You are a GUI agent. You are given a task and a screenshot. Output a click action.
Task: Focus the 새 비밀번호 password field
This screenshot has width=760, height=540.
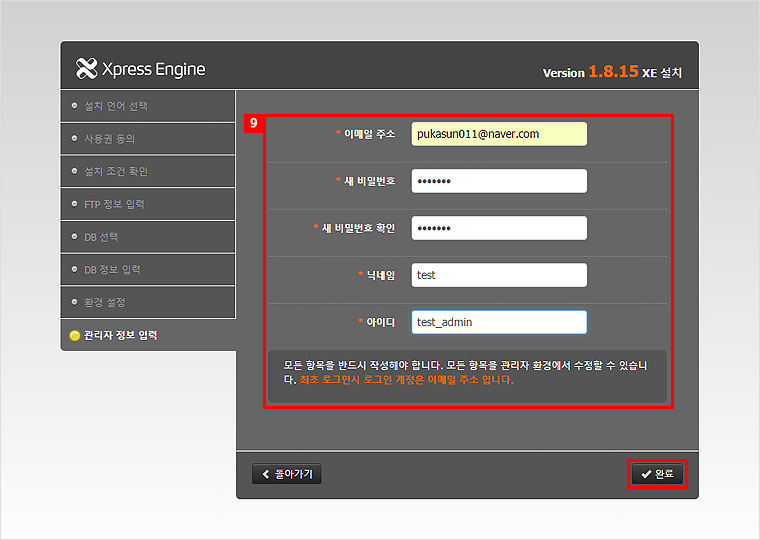point(498,181)
